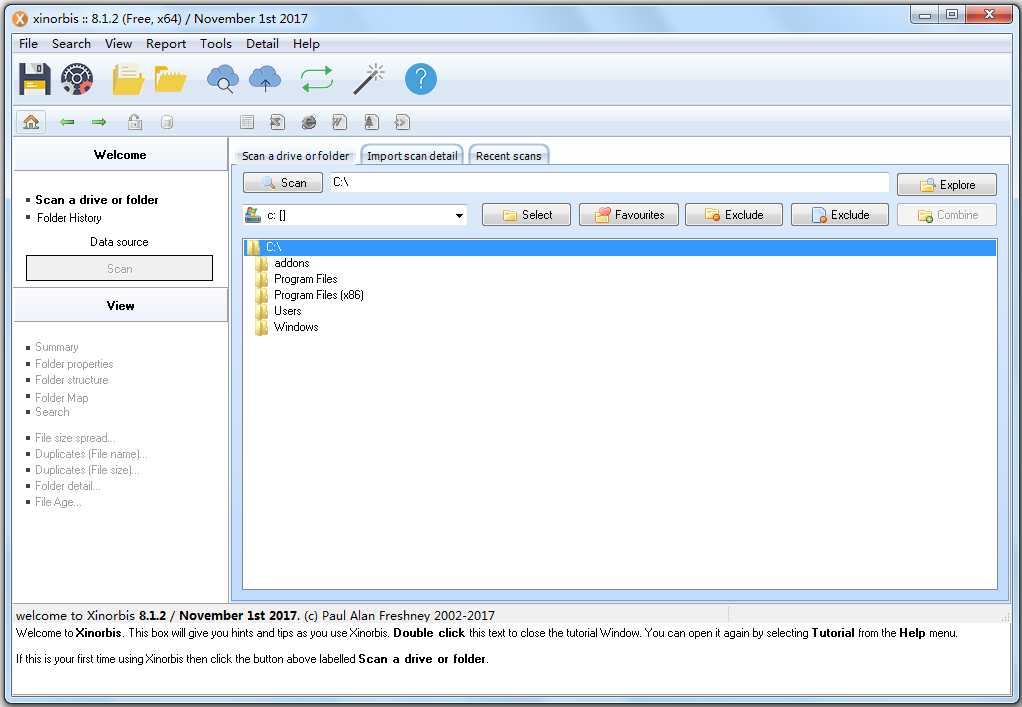Click the tree report document icon
Viewport: 1022px width, 707px height.
(371, 122)
